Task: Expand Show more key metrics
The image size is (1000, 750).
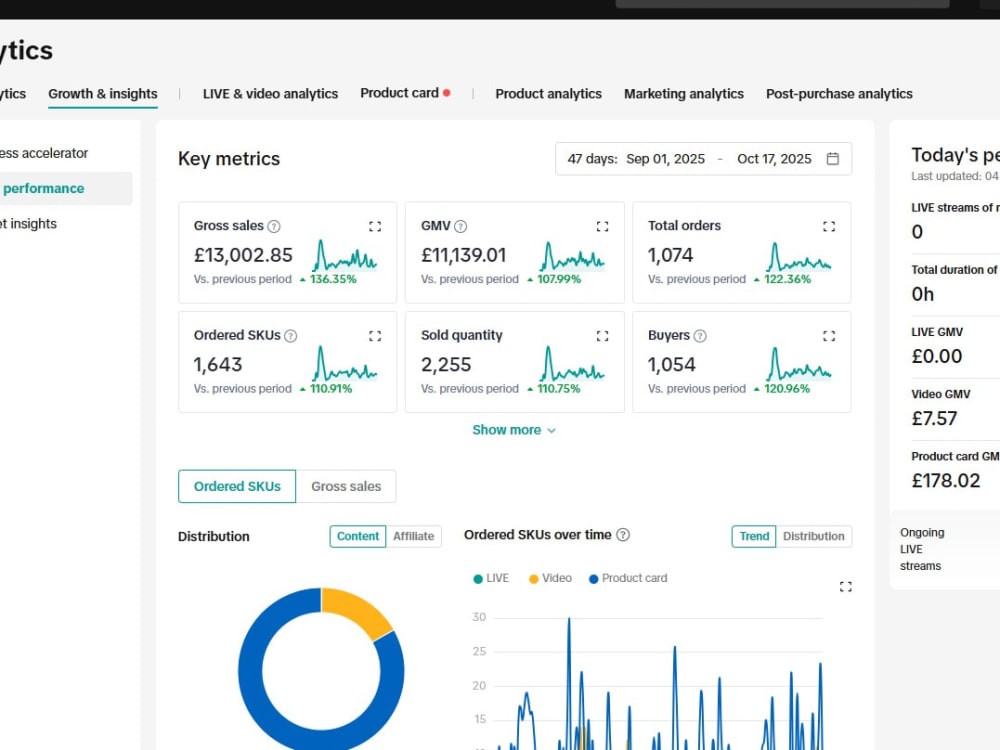Action: [513, 430]
